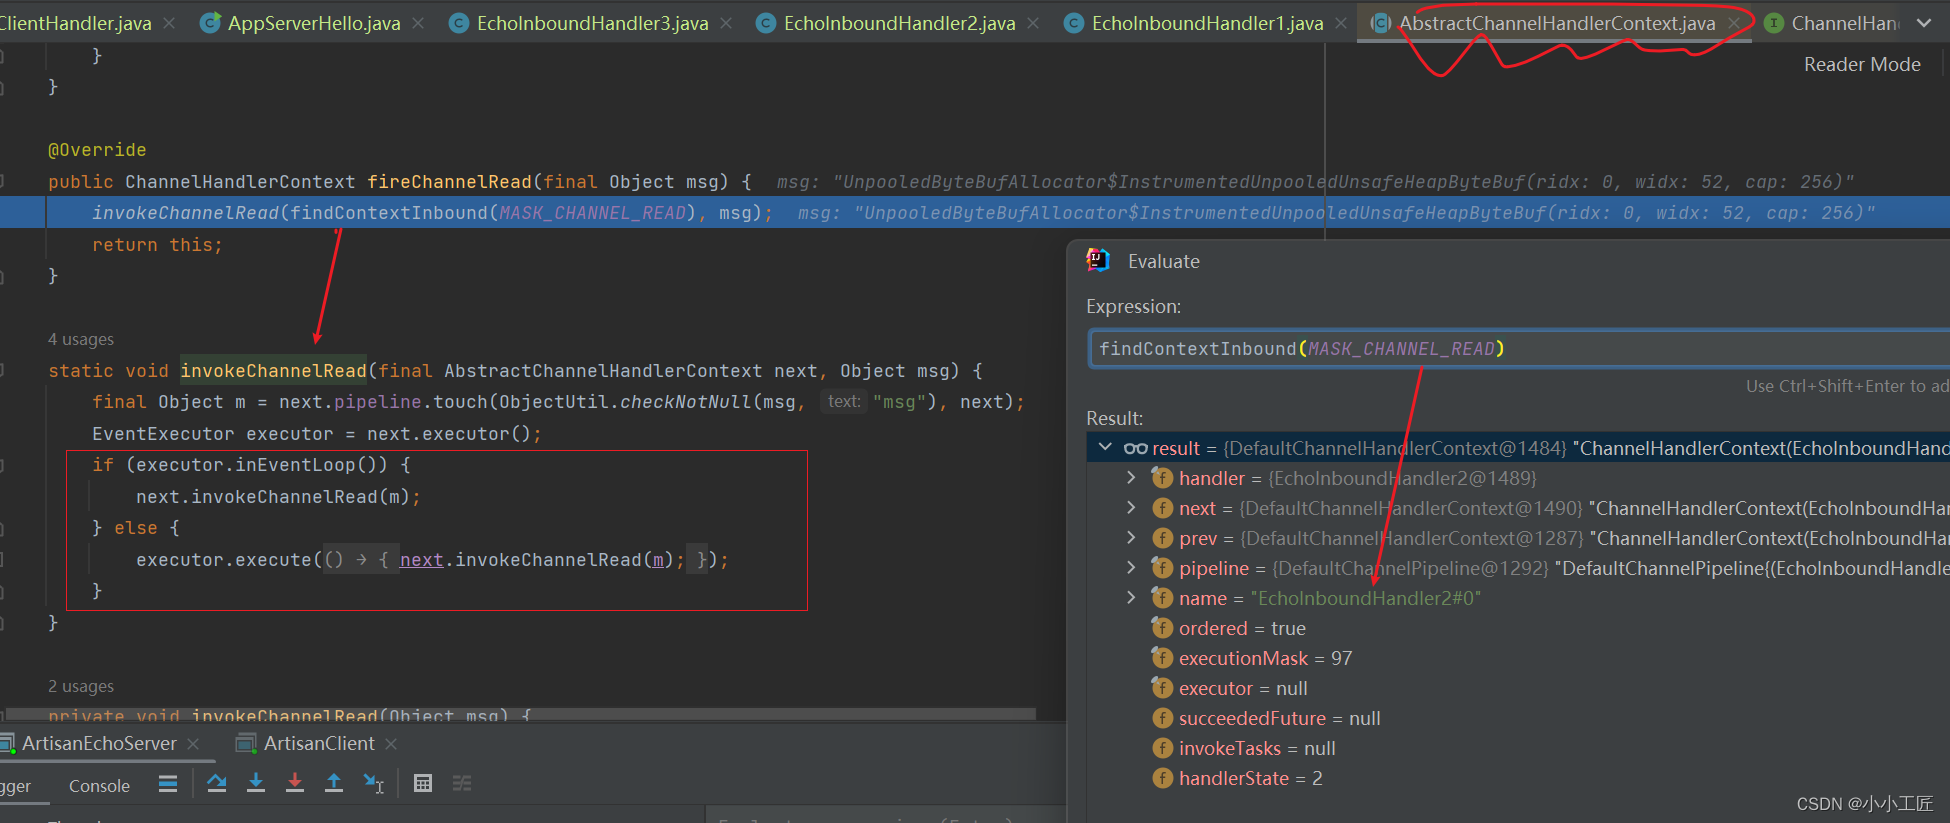Click the Step Out debugger icon
Screen dimensions: 1950x823
pos(334,783)
